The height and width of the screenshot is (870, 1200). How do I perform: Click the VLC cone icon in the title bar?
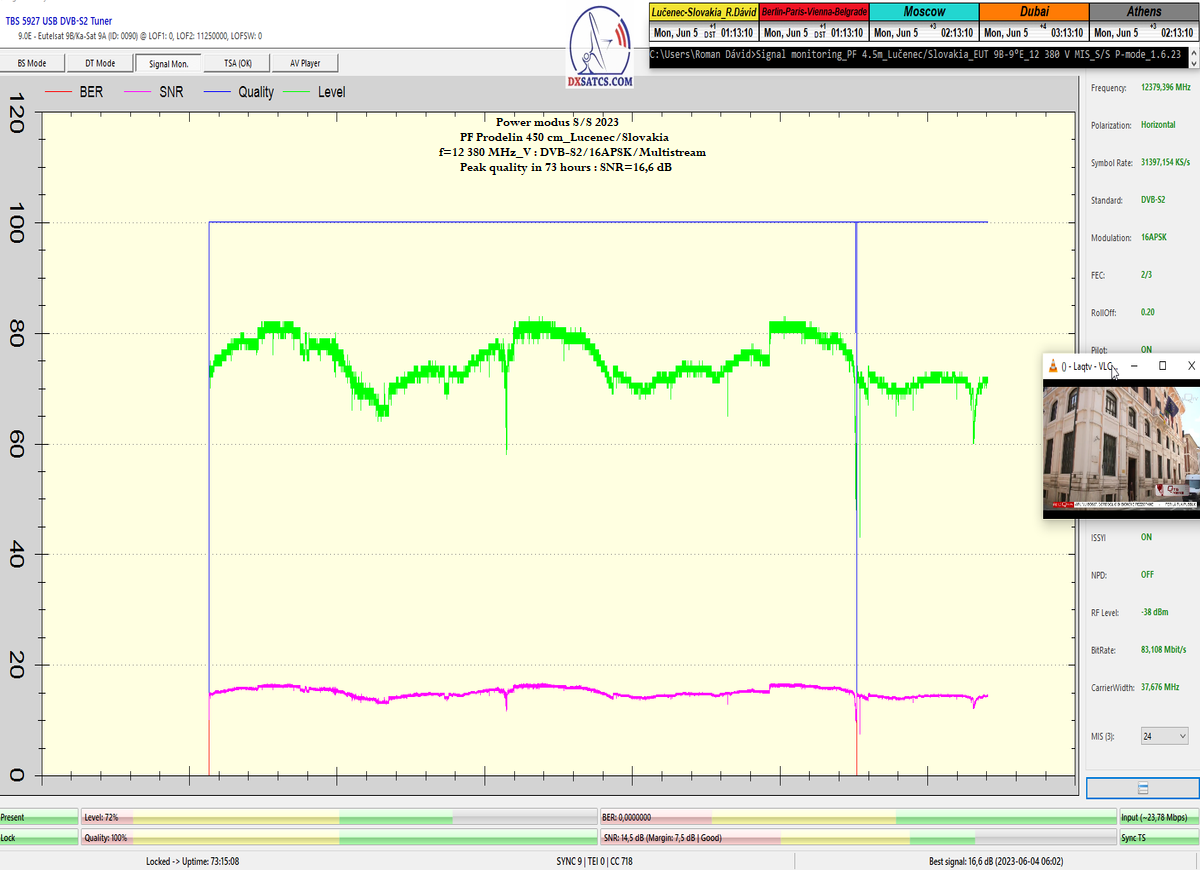coord(1051,366)
